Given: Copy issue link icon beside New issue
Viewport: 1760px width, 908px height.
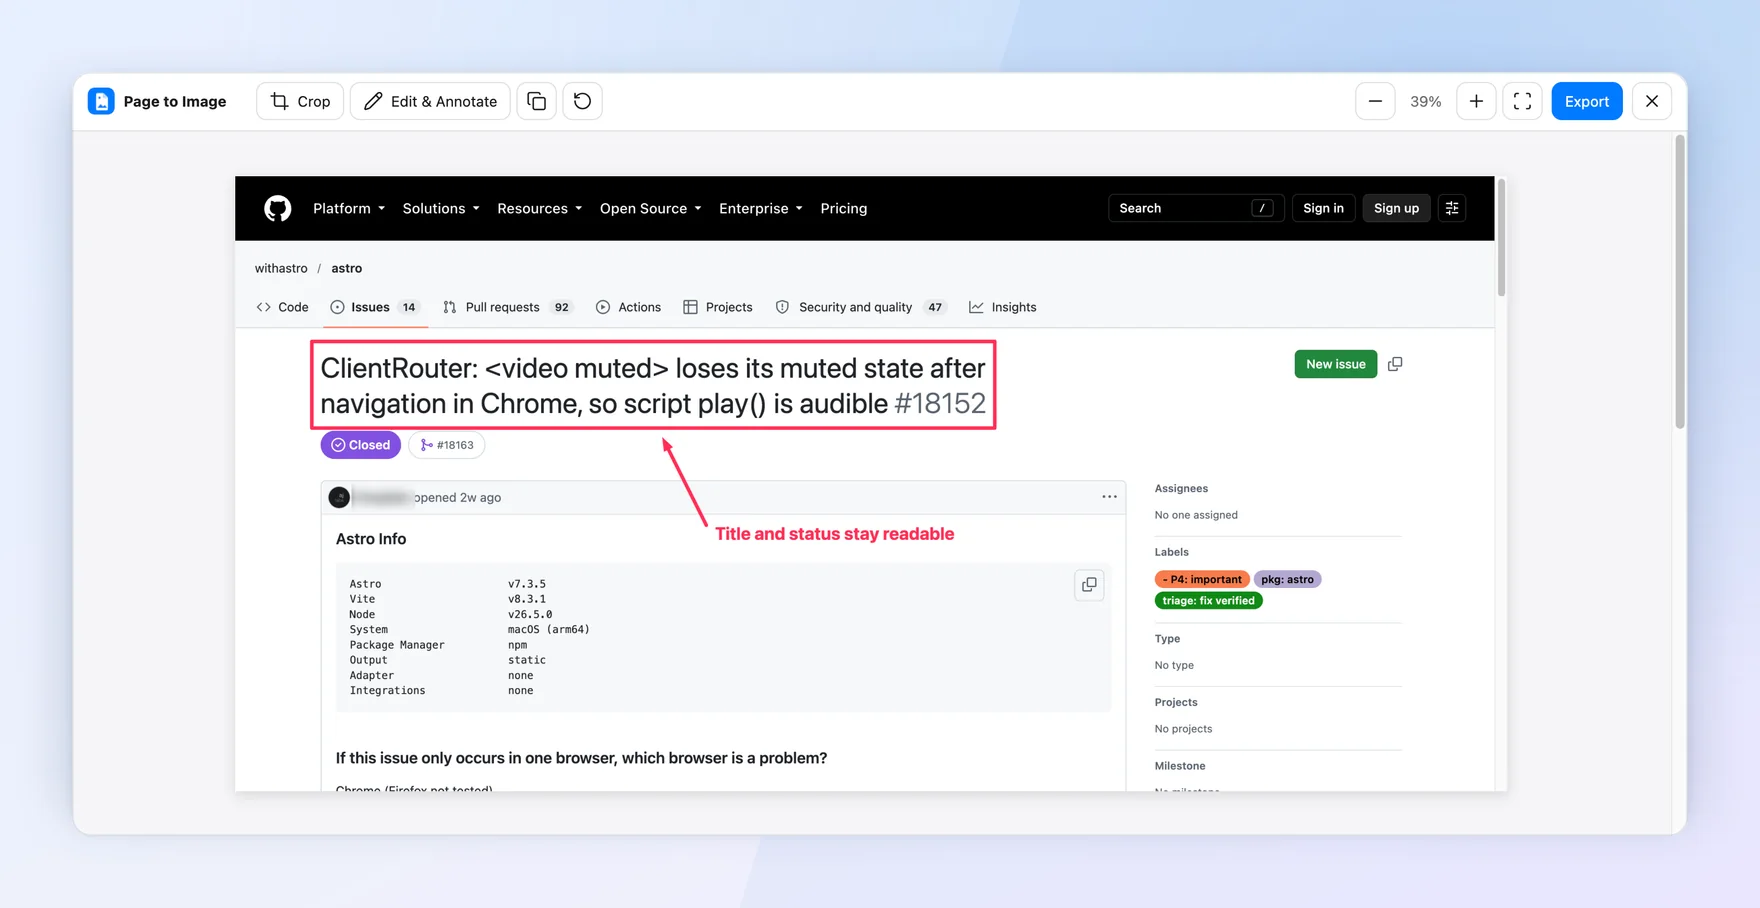Looking at the screenshot, I should [x=1395, y=364].
